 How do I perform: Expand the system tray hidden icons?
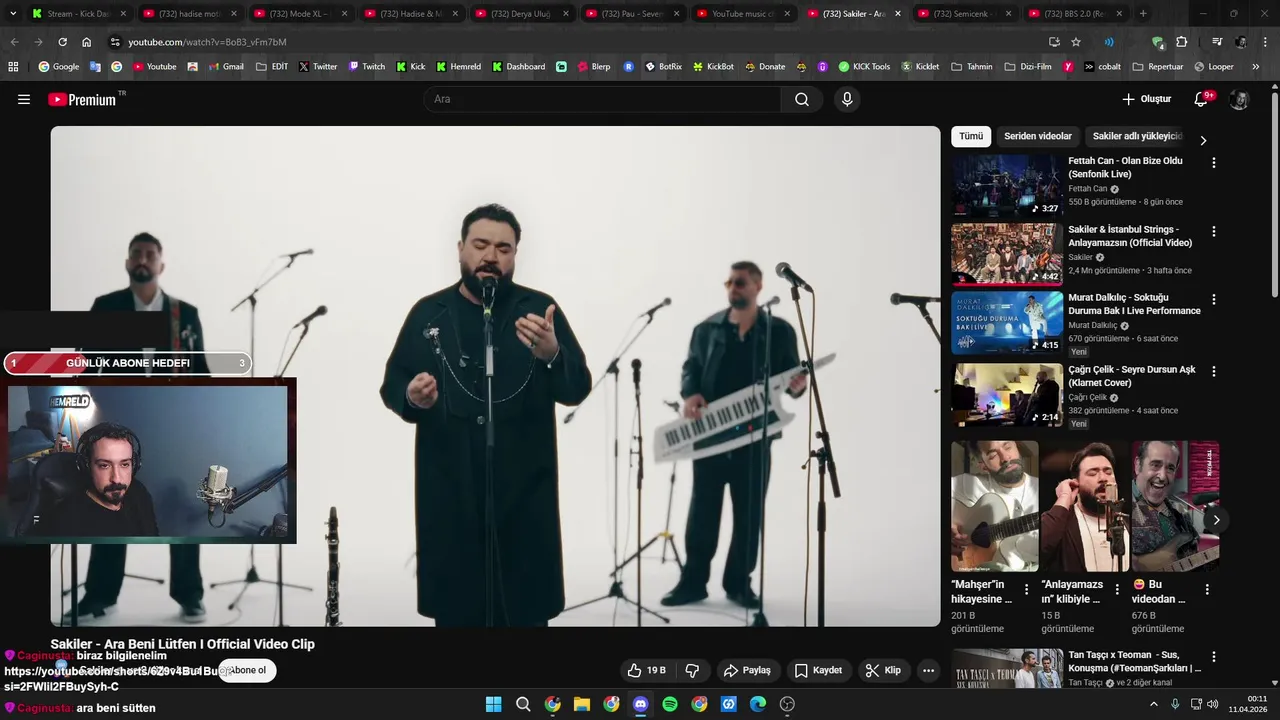pyautogui.click(x=1153, y=704)
